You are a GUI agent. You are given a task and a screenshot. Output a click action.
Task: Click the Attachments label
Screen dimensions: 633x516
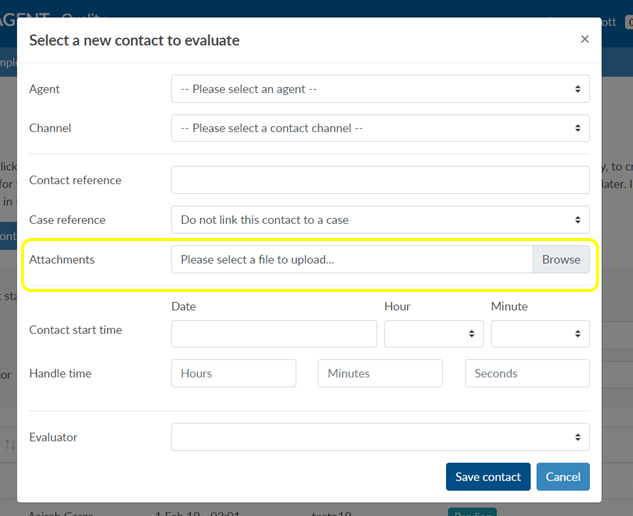pos(62,259)
